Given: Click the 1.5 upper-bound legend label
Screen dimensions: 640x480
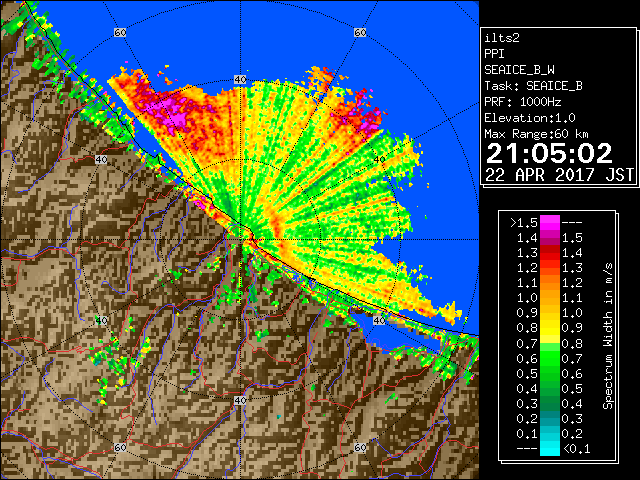Looking at the screenshot, I should pos(572,238).
